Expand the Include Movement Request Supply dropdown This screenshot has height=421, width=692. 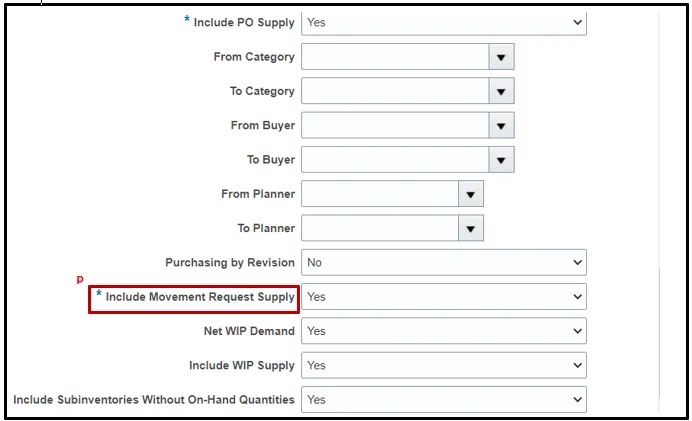point(444,297)
